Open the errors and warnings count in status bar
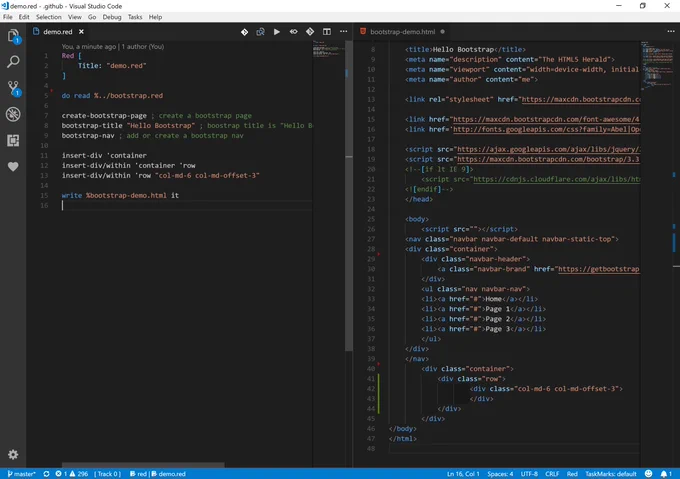The image size is (680, 479). pos(72,474)
